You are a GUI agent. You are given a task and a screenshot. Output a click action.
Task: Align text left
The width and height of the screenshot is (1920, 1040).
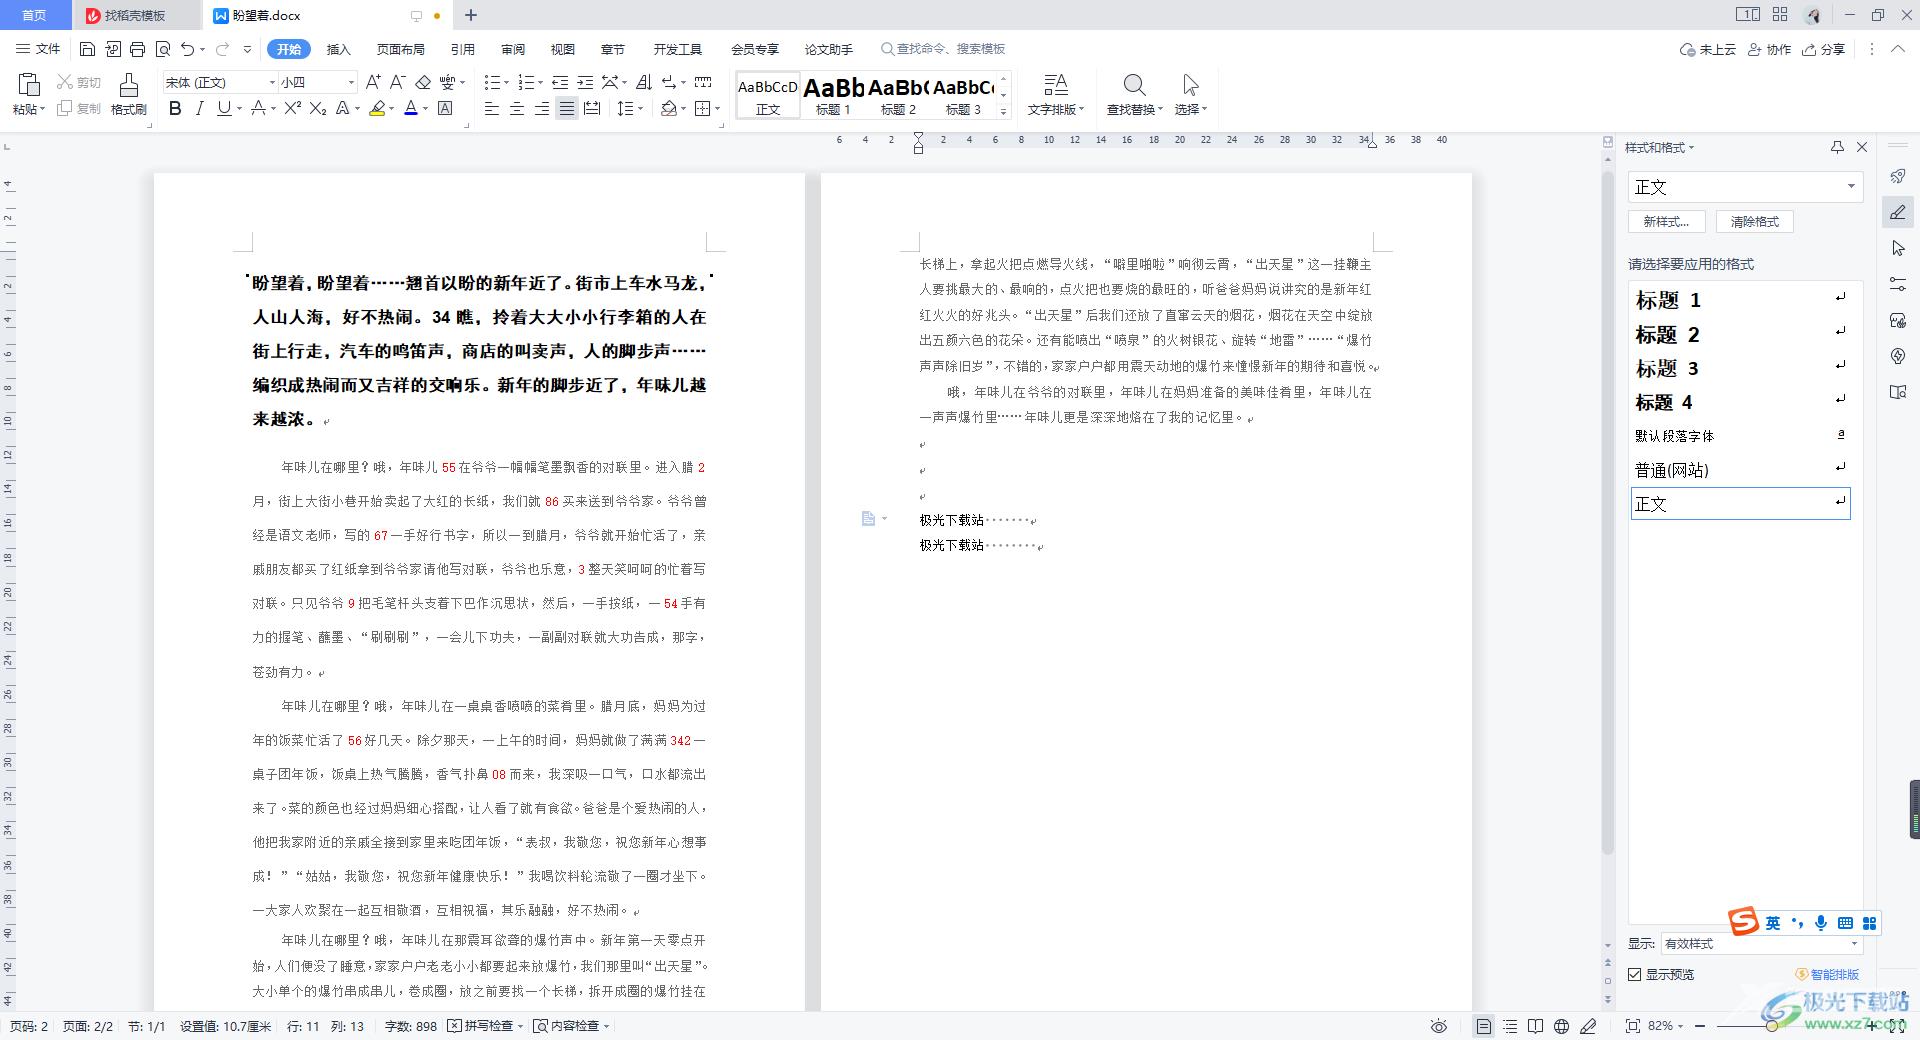[492, 108]
